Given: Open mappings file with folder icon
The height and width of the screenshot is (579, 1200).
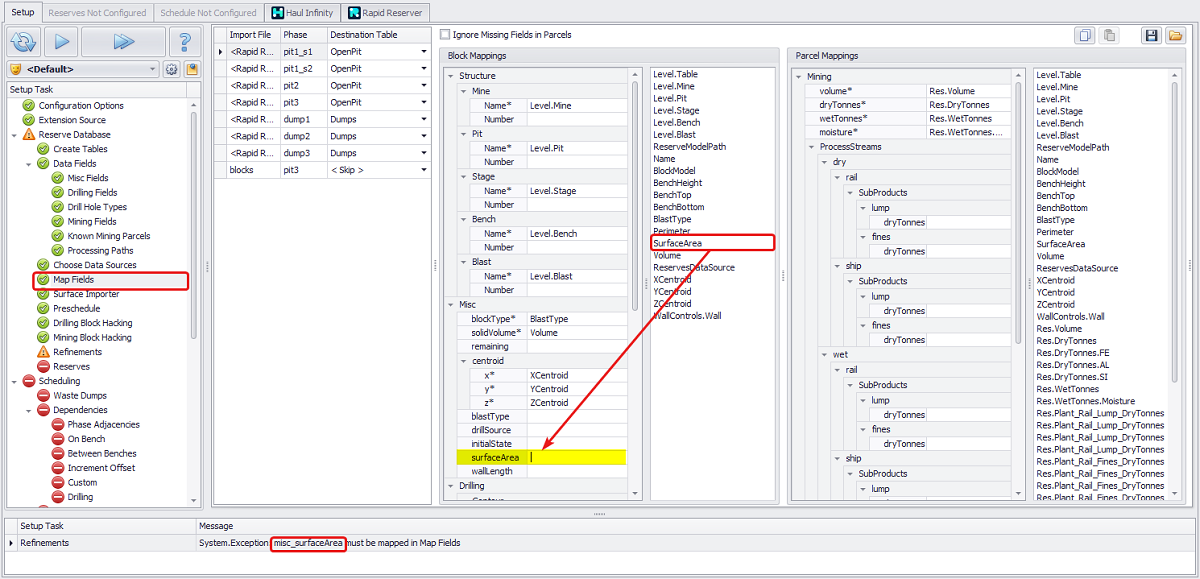Looking at the screenshot, I should pos(1175,35).
